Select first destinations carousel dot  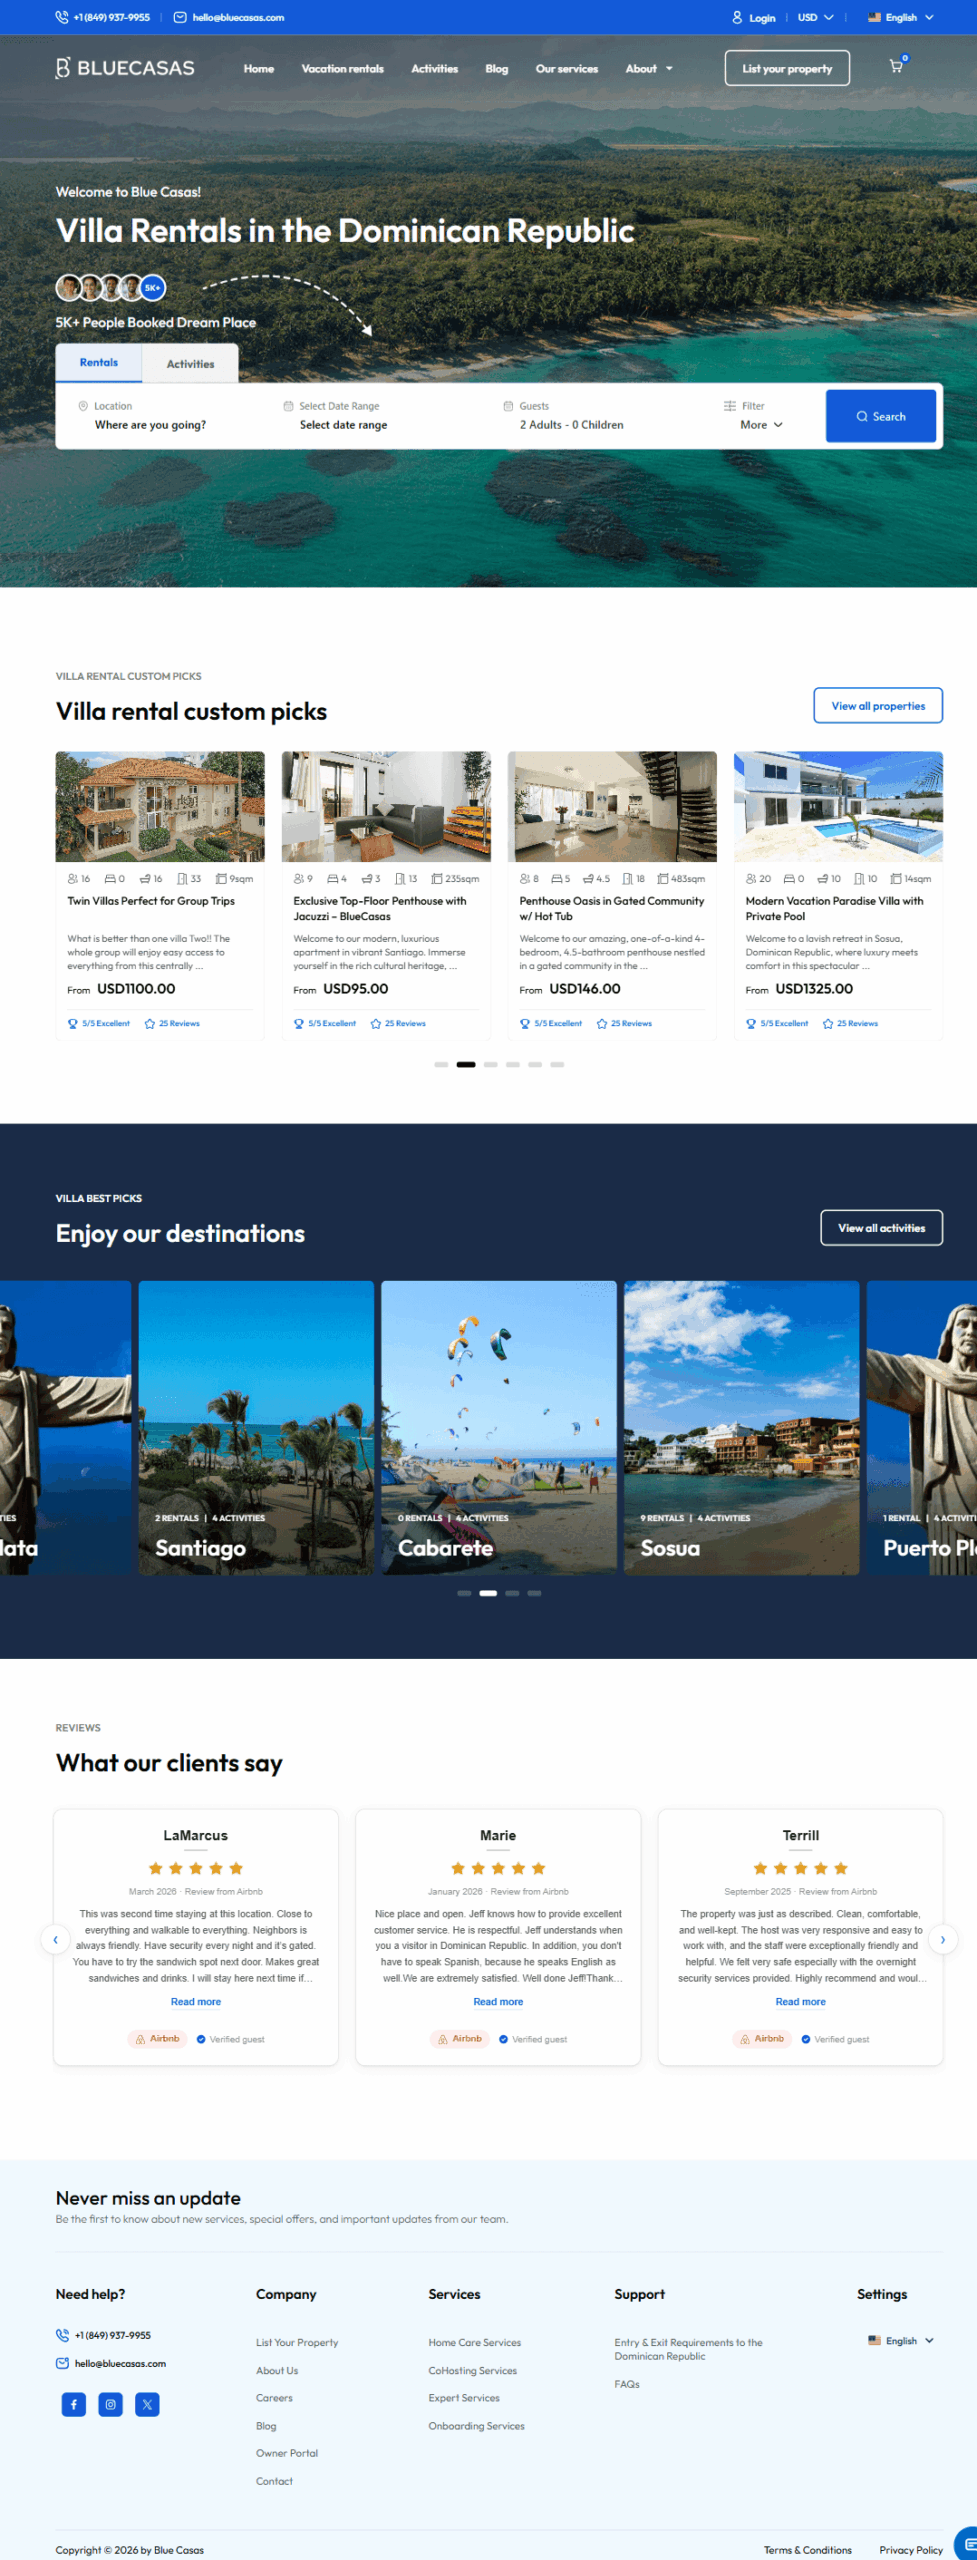point(464,1593)
